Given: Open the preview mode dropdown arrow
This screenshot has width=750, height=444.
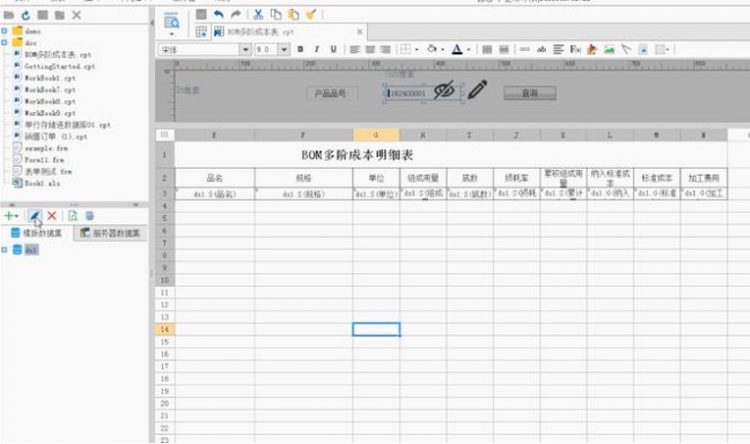Looking at the screenshot, I should pyautogui.click(x=171, y=34).
